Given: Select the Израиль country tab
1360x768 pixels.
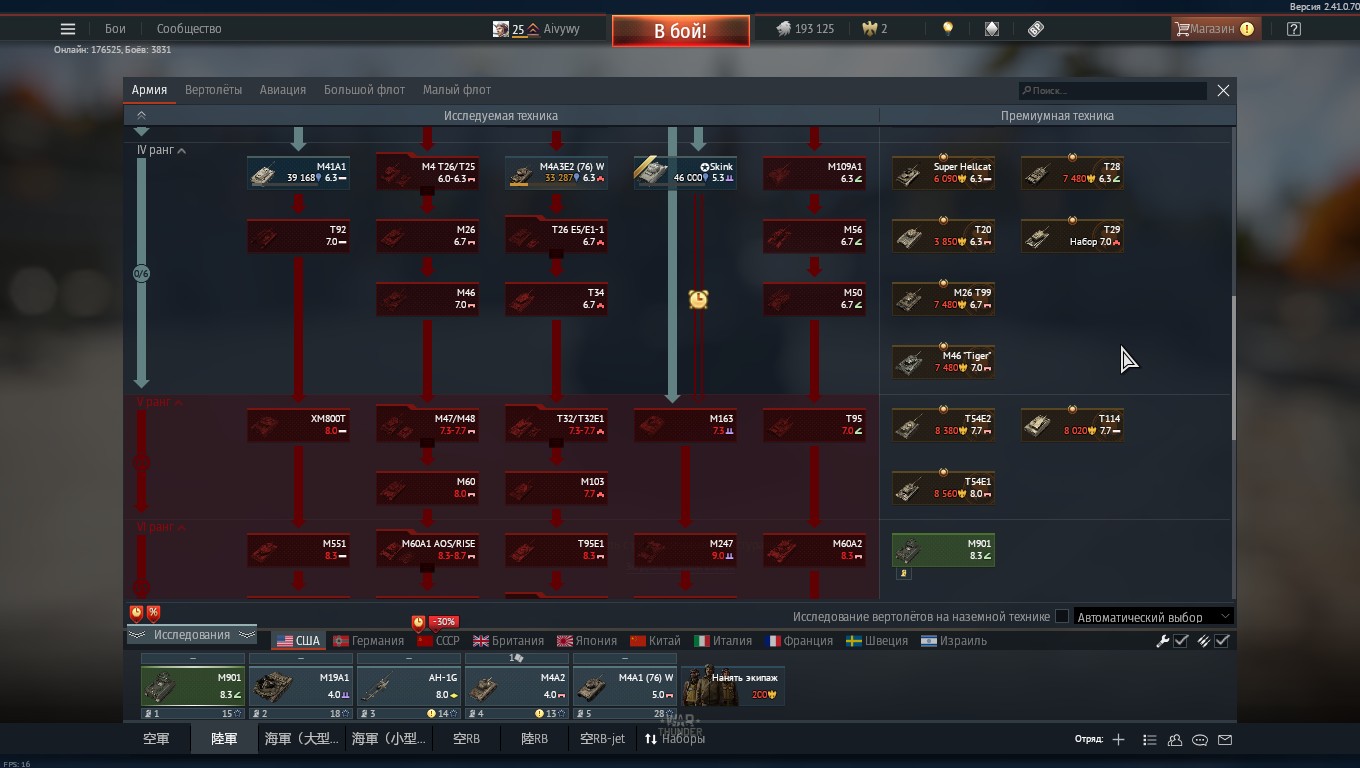Looking at the screenshot, I should [x=954, y=641].
